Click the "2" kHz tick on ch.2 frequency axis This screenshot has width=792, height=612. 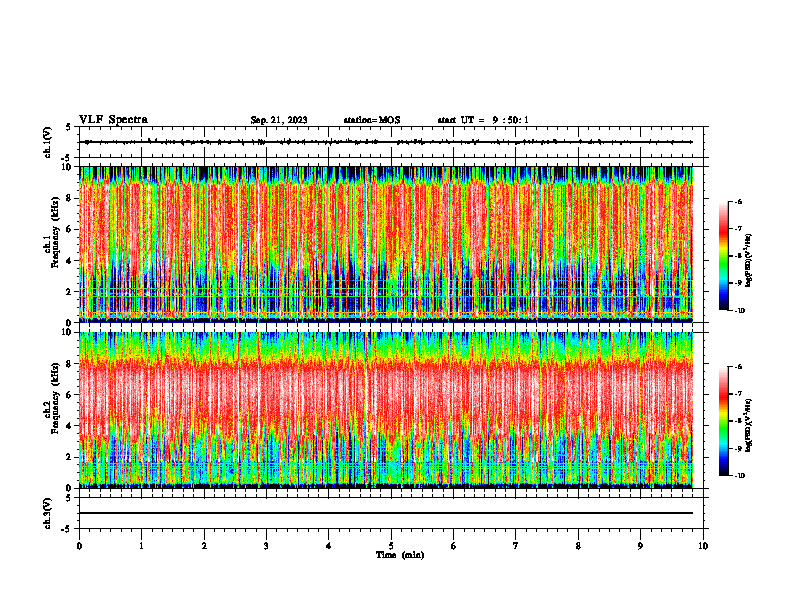click(x=70, y=457)
